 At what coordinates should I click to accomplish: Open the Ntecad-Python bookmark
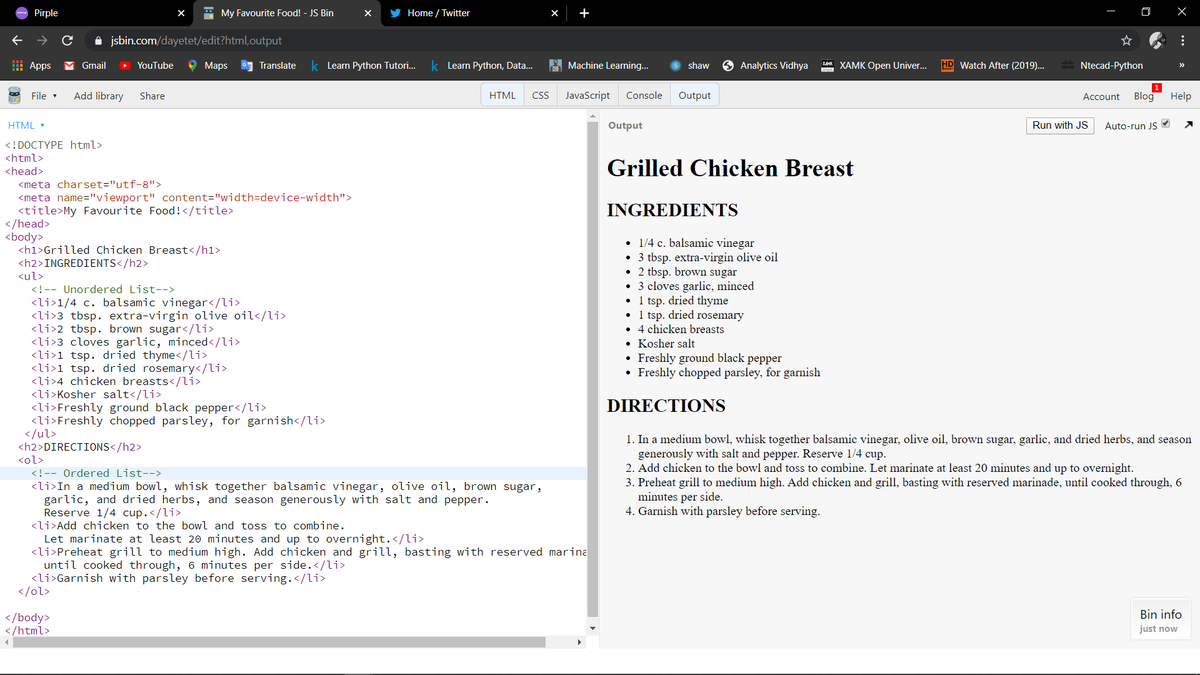[x=1101, y=65]
